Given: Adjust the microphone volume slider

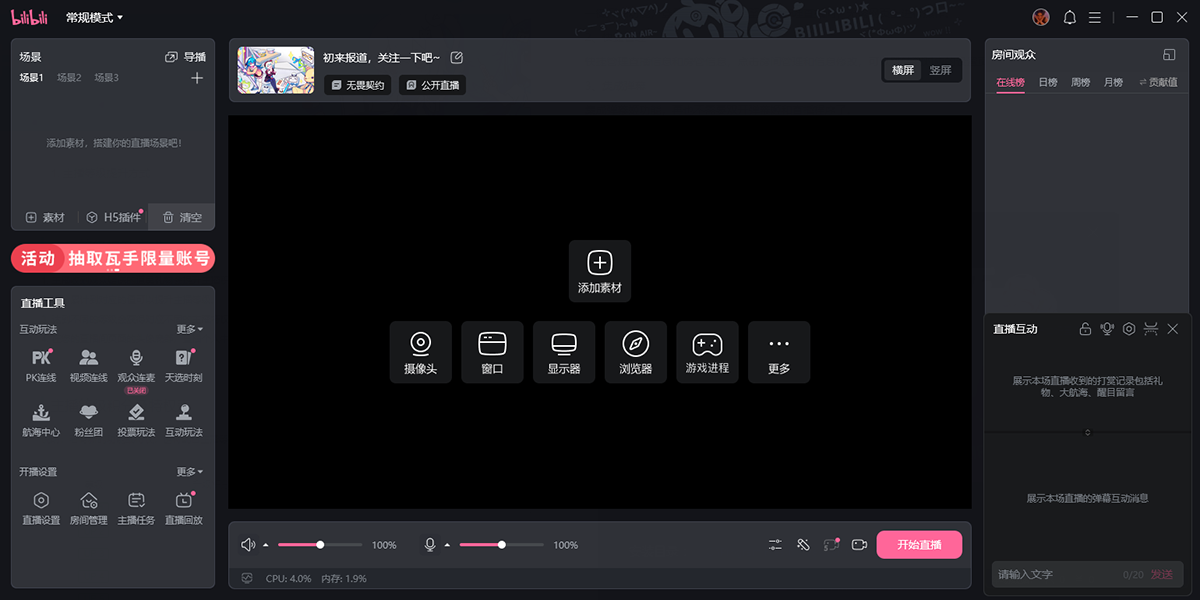Looking at the screenshot, I should tap(502, 545).
